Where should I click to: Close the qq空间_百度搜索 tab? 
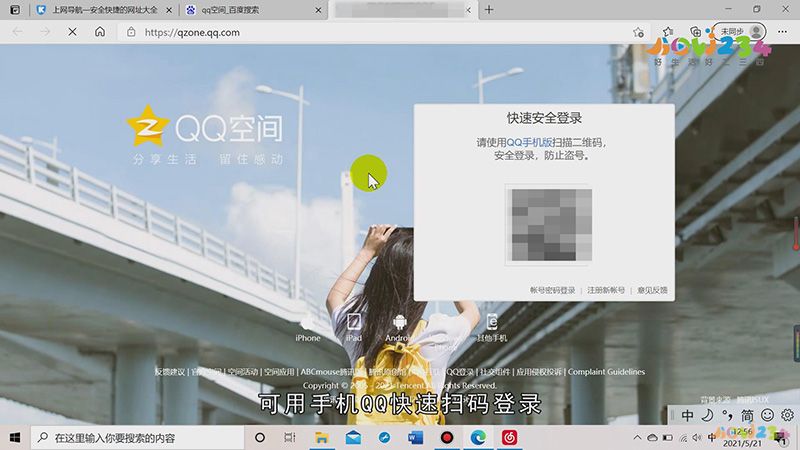(318, 10)
